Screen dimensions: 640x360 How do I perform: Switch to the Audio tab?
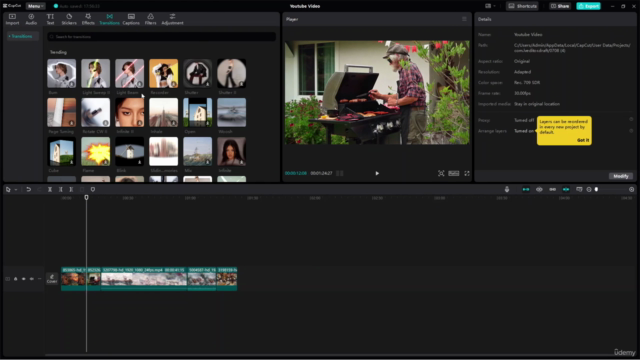pos(31,19)
